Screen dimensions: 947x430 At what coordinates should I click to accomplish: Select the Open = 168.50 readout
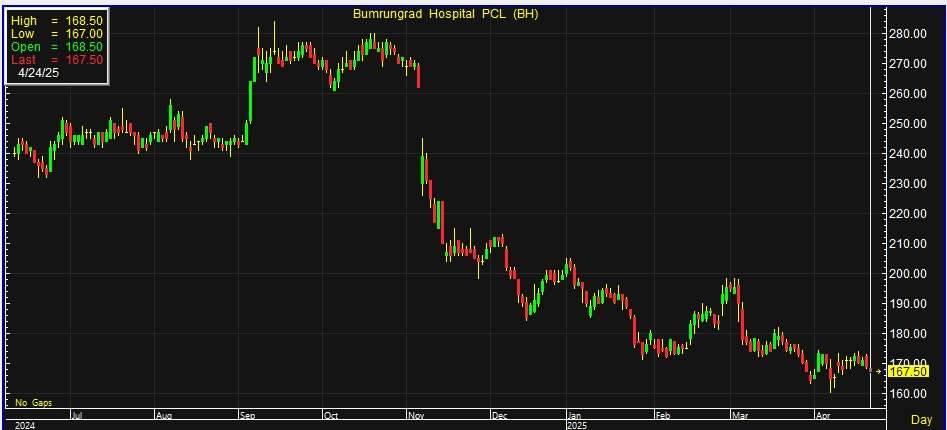57,47
